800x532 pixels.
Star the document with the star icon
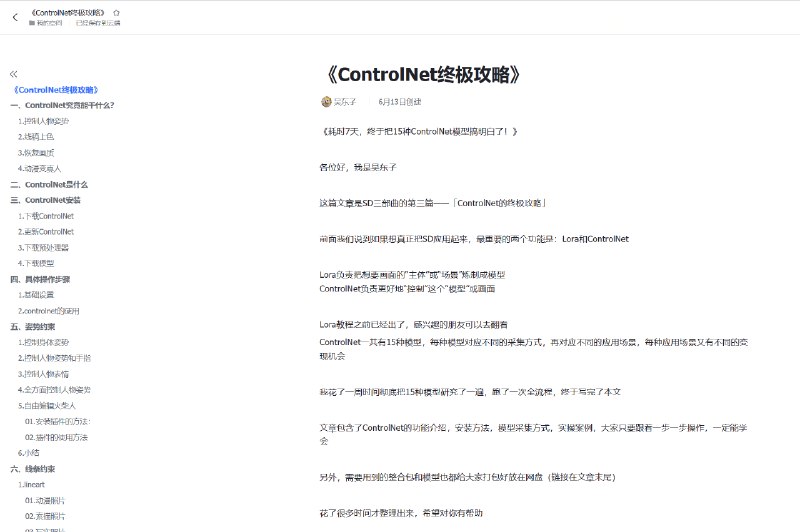116,13
